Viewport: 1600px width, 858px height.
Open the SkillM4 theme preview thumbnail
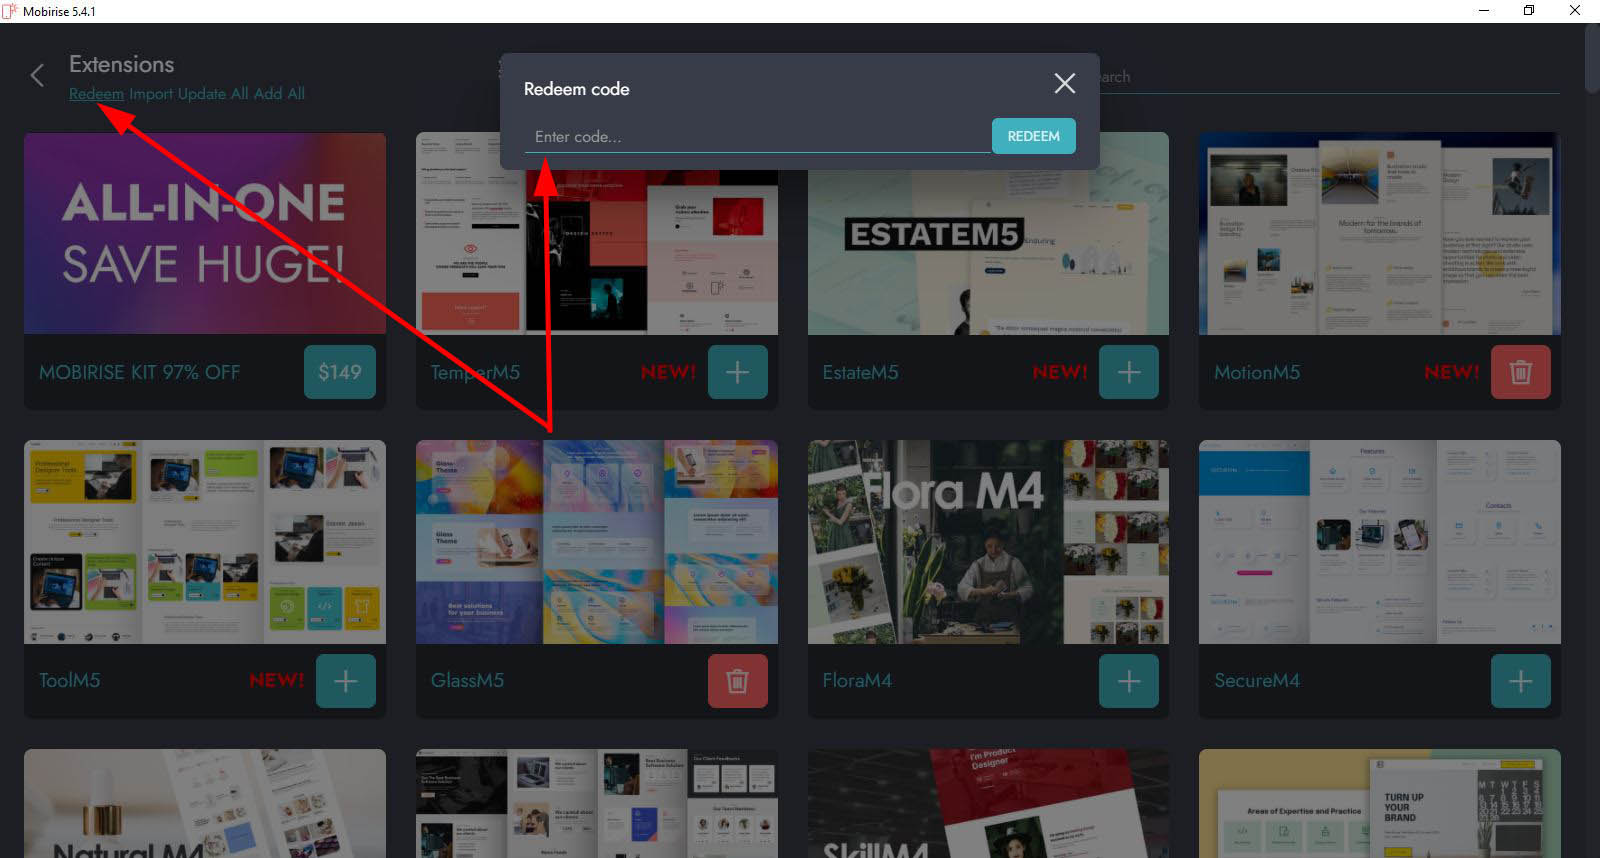pyautogui.click(x=988, y=803)
